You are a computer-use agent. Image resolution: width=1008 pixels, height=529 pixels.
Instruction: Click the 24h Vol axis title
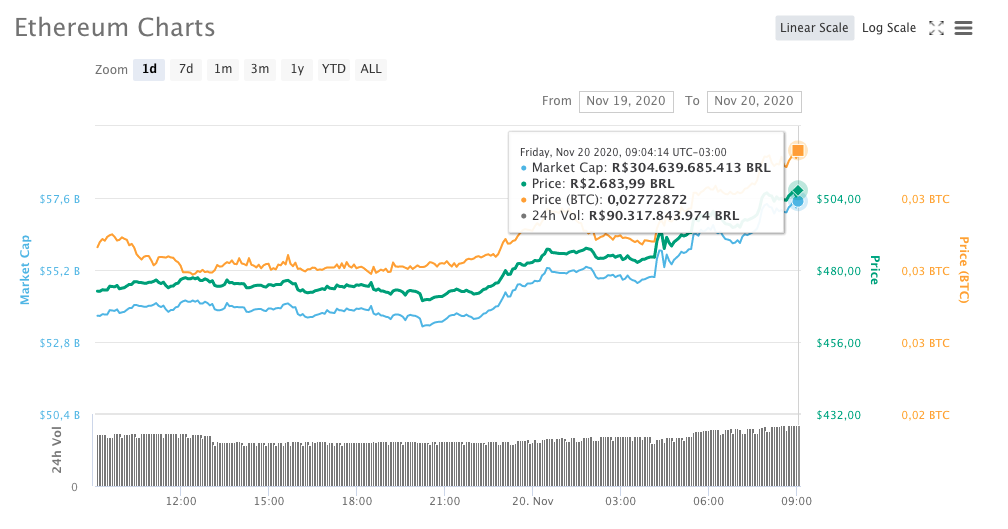pyautogui.click(x=57, y=450)
